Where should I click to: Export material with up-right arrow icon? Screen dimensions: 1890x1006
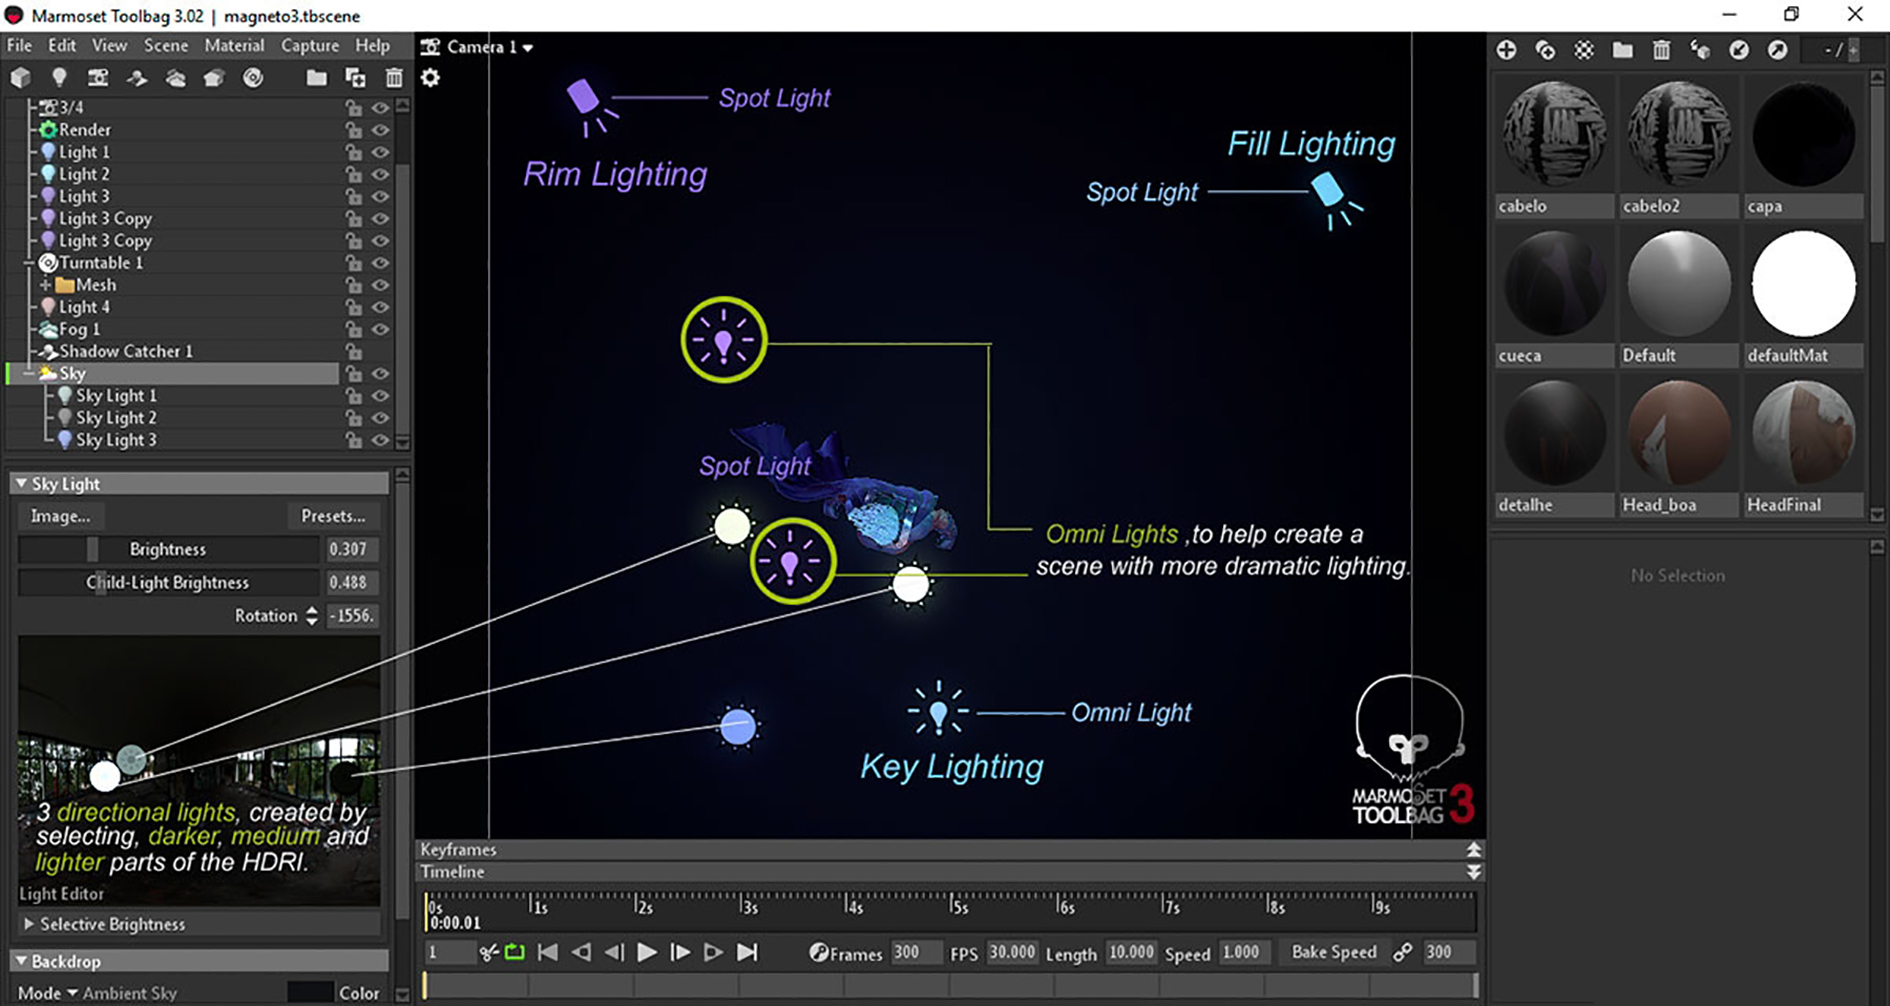click(x=1777, y=50)
